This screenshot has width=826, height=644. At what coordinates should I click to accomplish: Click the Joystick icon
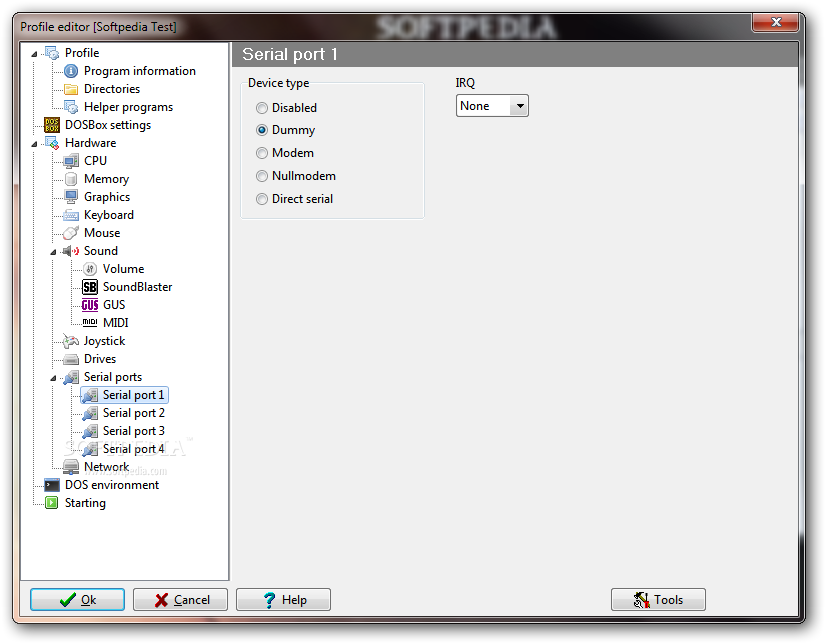71,341
